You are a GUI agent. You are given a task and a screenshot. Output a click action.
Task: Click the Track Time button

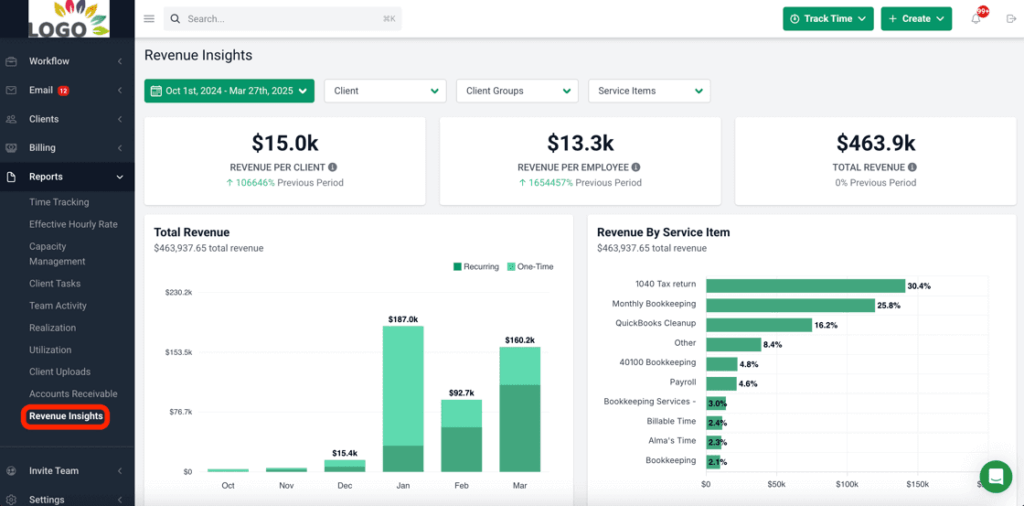pos(828,19)
